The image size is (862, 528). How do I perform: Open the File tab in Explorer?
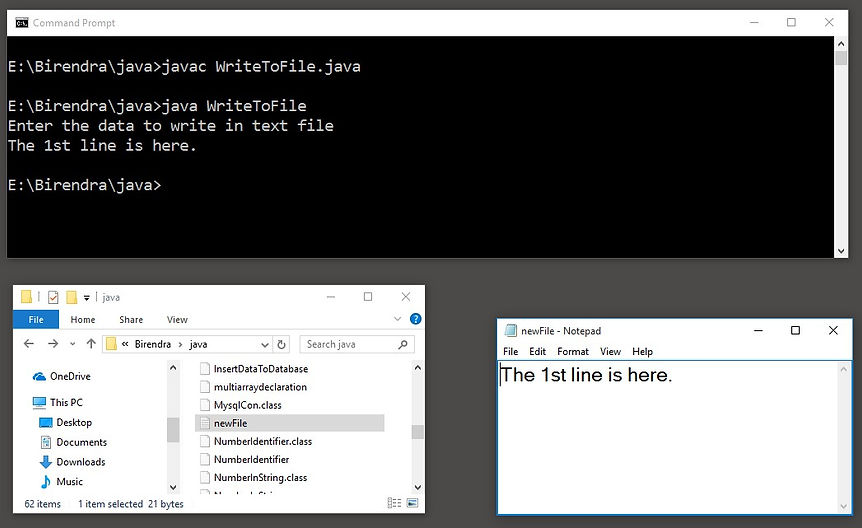(36, 320)
